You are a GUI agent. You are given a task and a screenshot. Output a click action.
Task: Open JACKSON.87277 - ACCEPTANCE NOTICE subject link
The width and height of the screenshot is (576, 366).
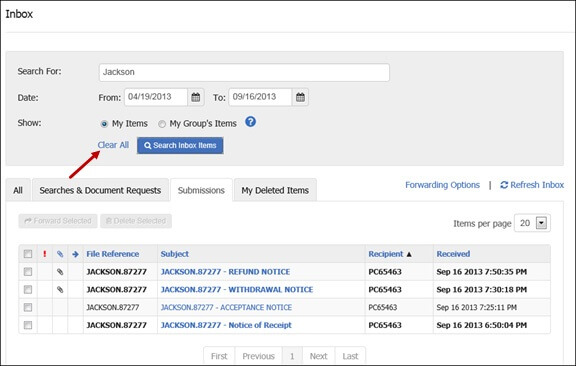point(226,307)
